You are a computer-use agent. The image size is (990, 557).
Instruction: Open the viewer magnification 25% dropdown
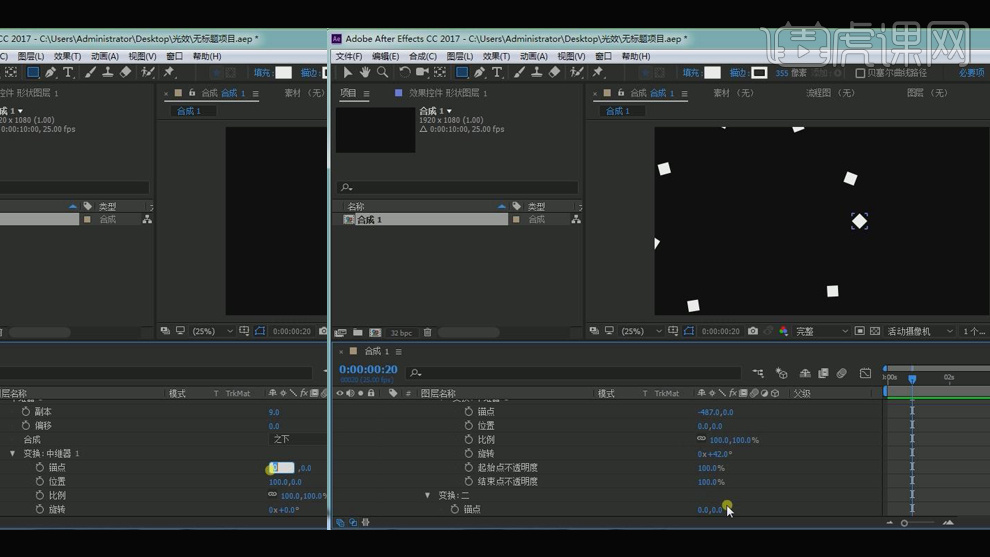coord(639,331)
